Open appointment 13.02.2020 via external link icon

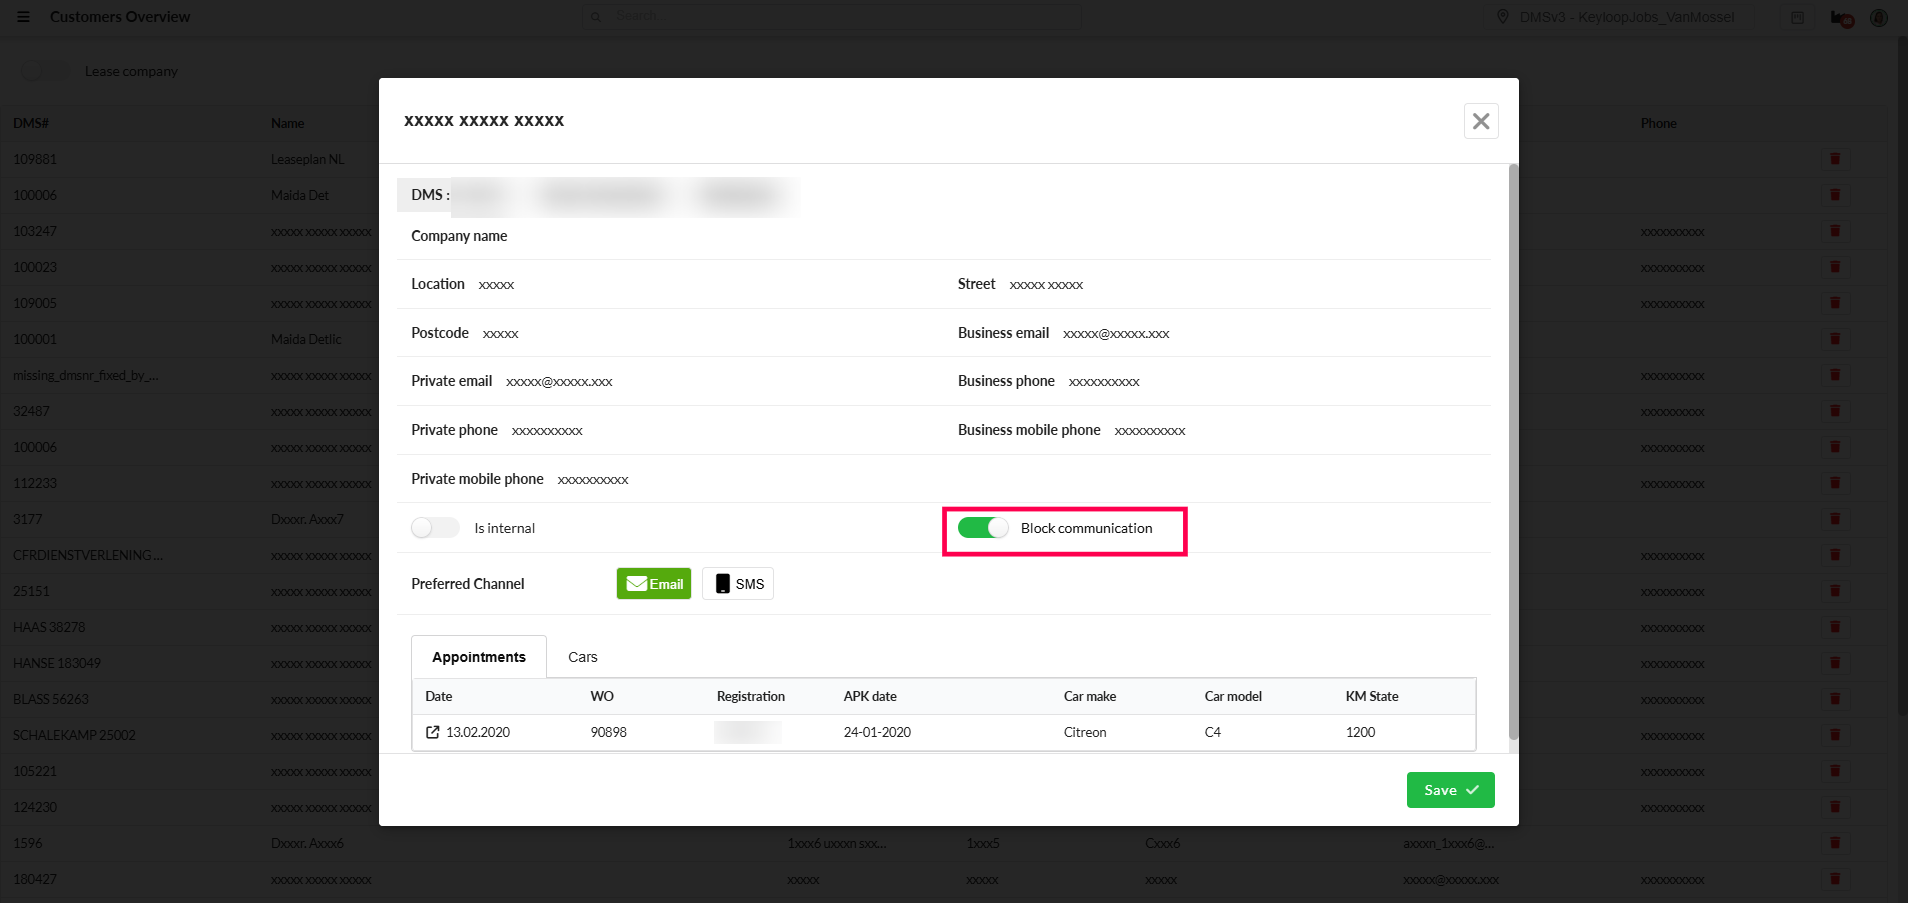(433, 733)
